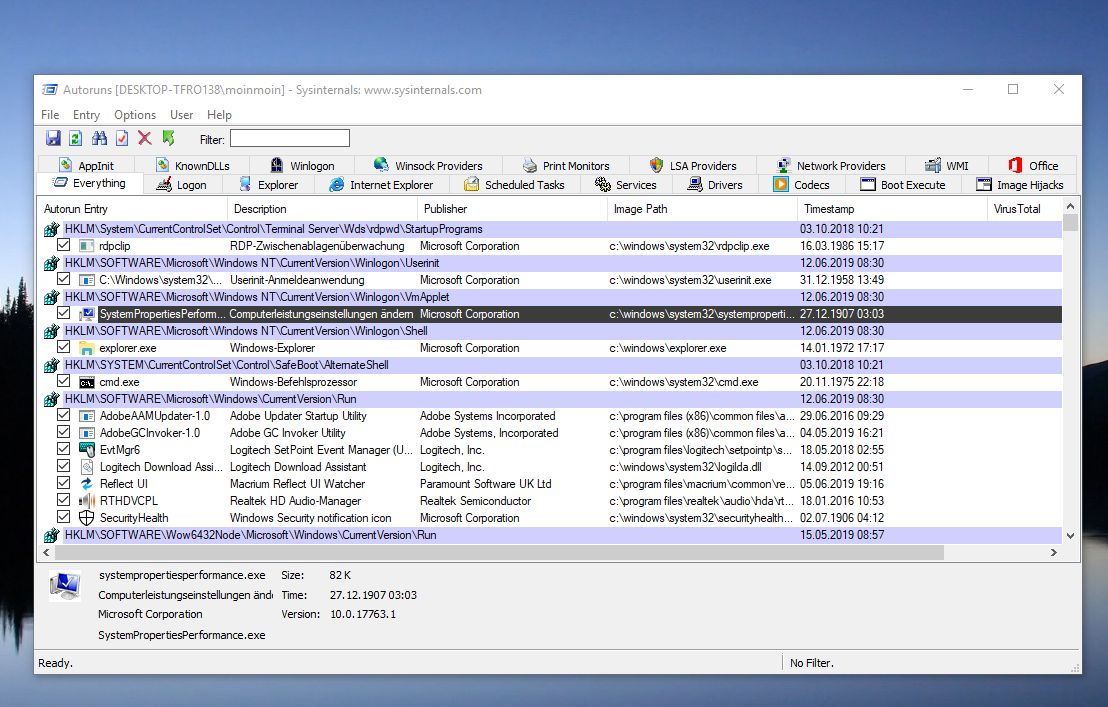
Task: Sort by the Description column header
Action: [x=323, y=209]
